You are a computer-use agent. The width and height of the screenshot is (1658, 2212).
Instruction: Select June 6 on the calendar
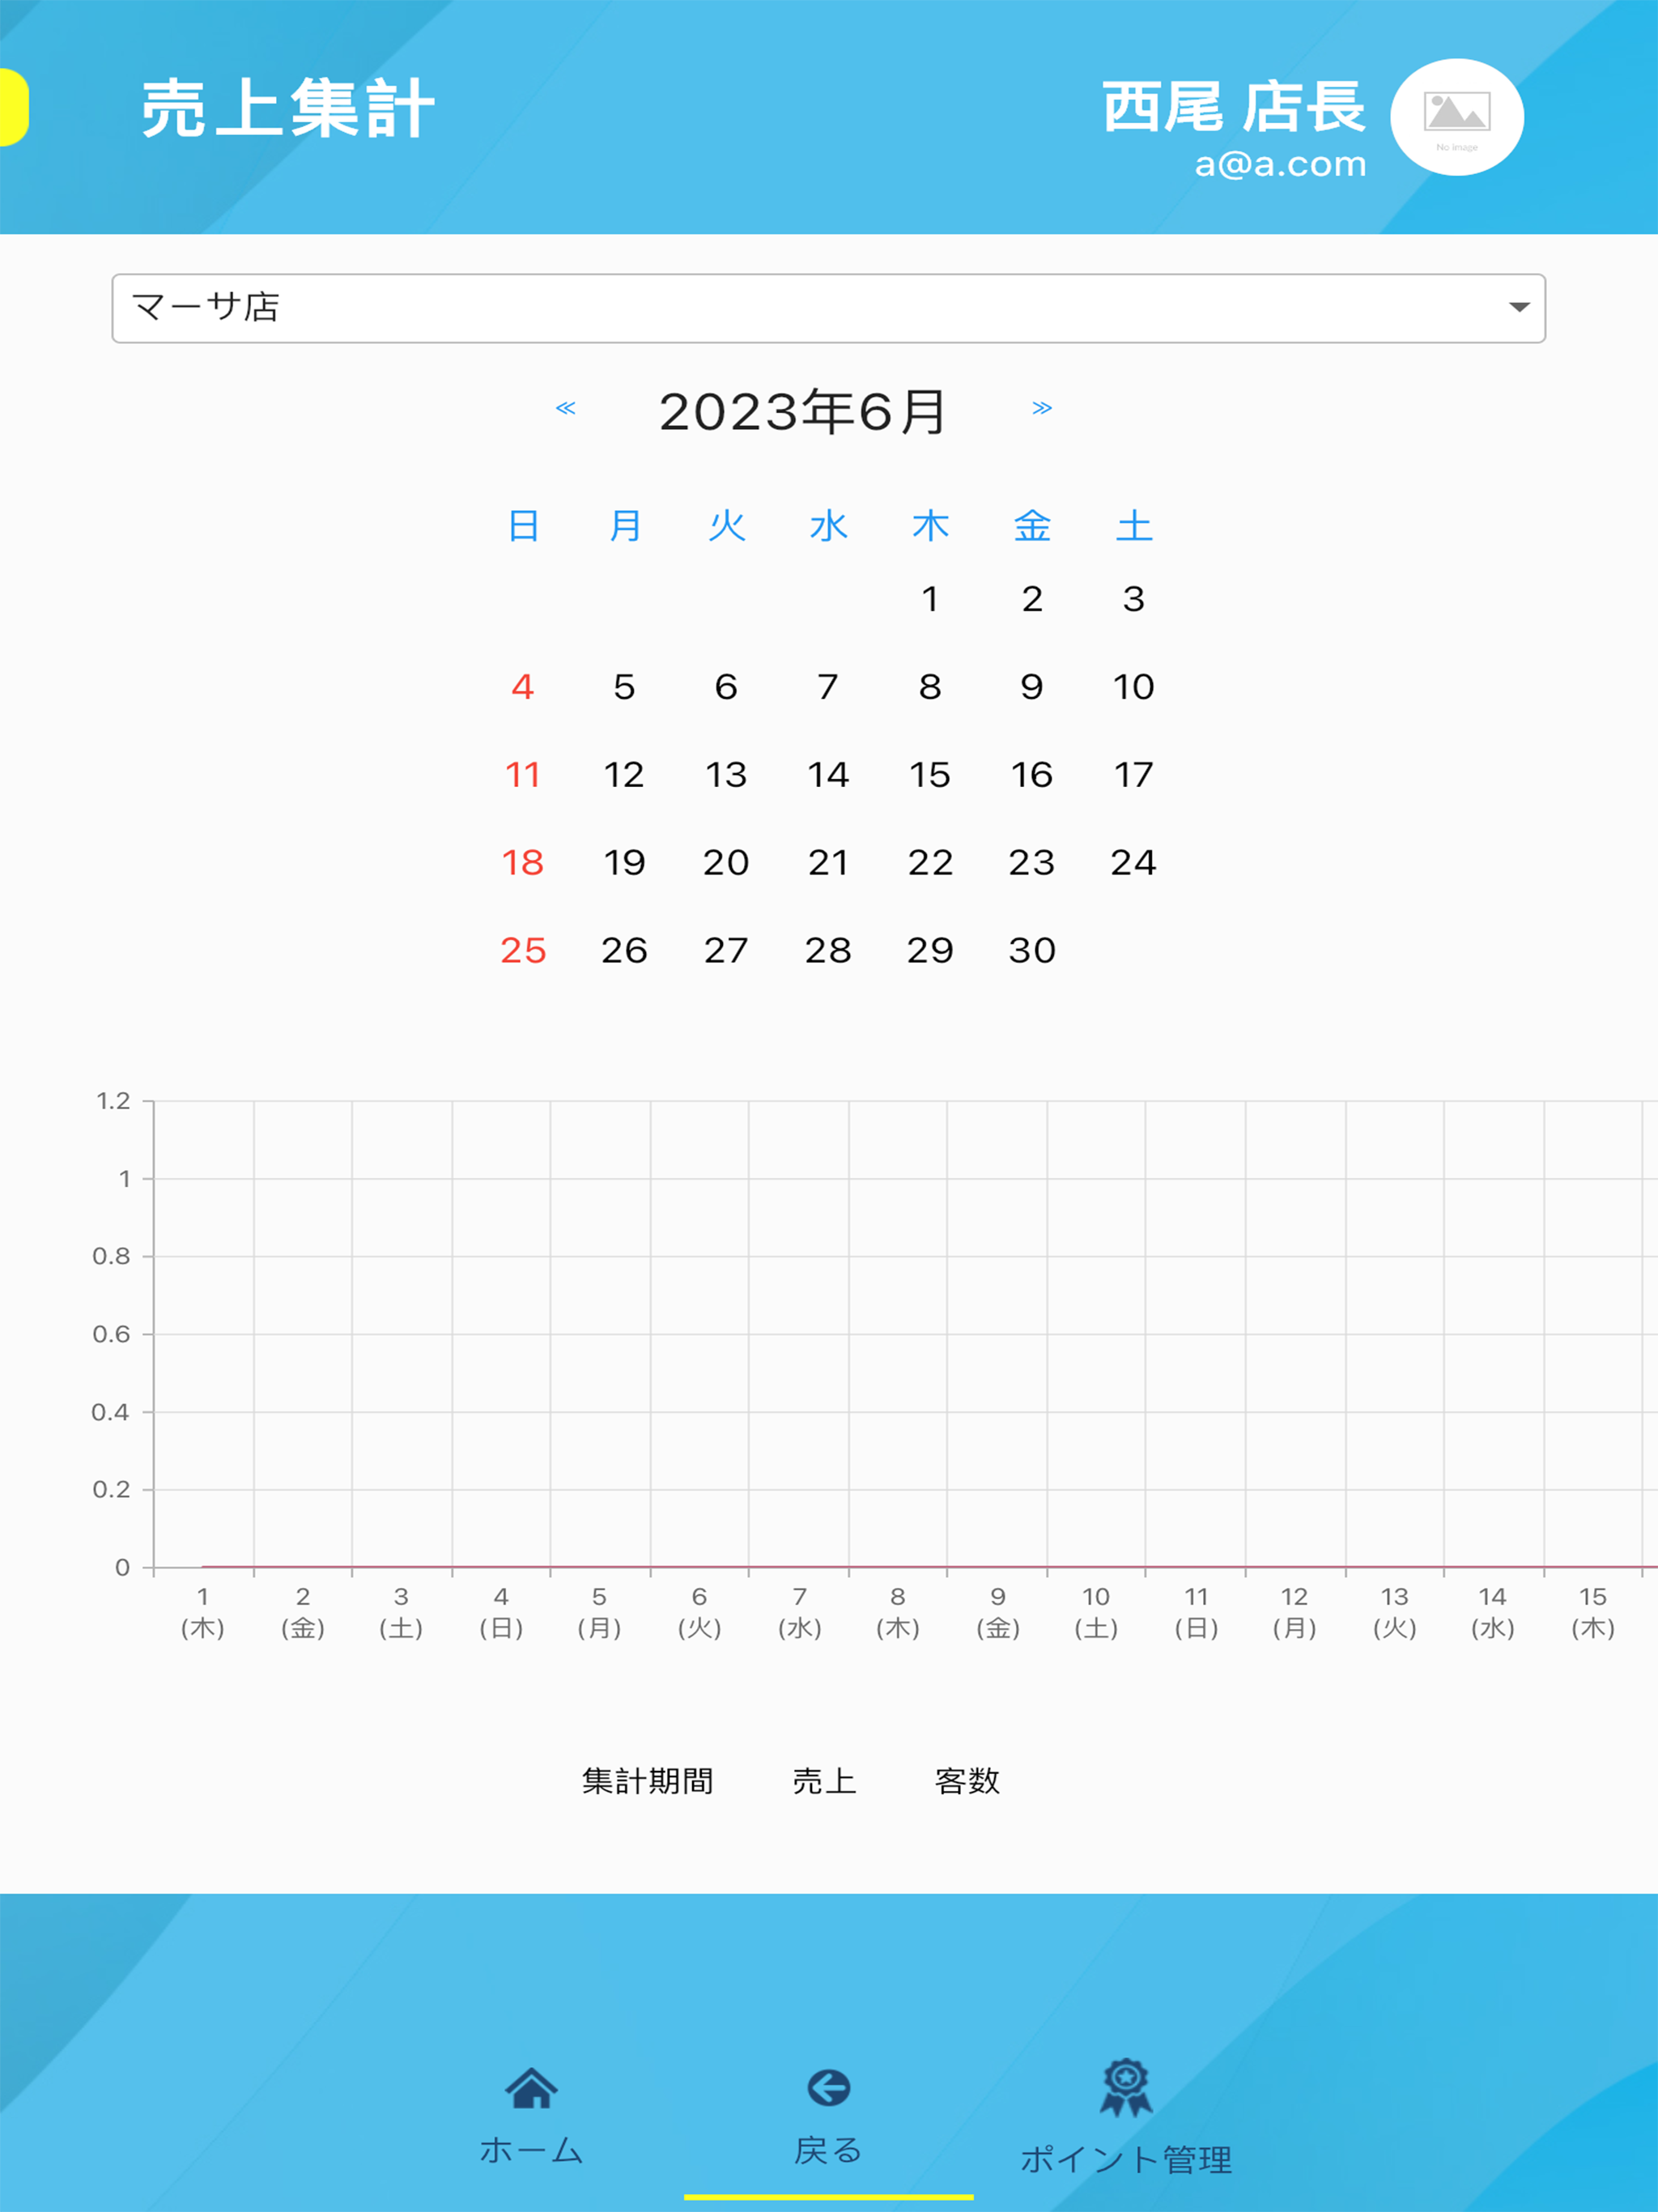[726, 687]
